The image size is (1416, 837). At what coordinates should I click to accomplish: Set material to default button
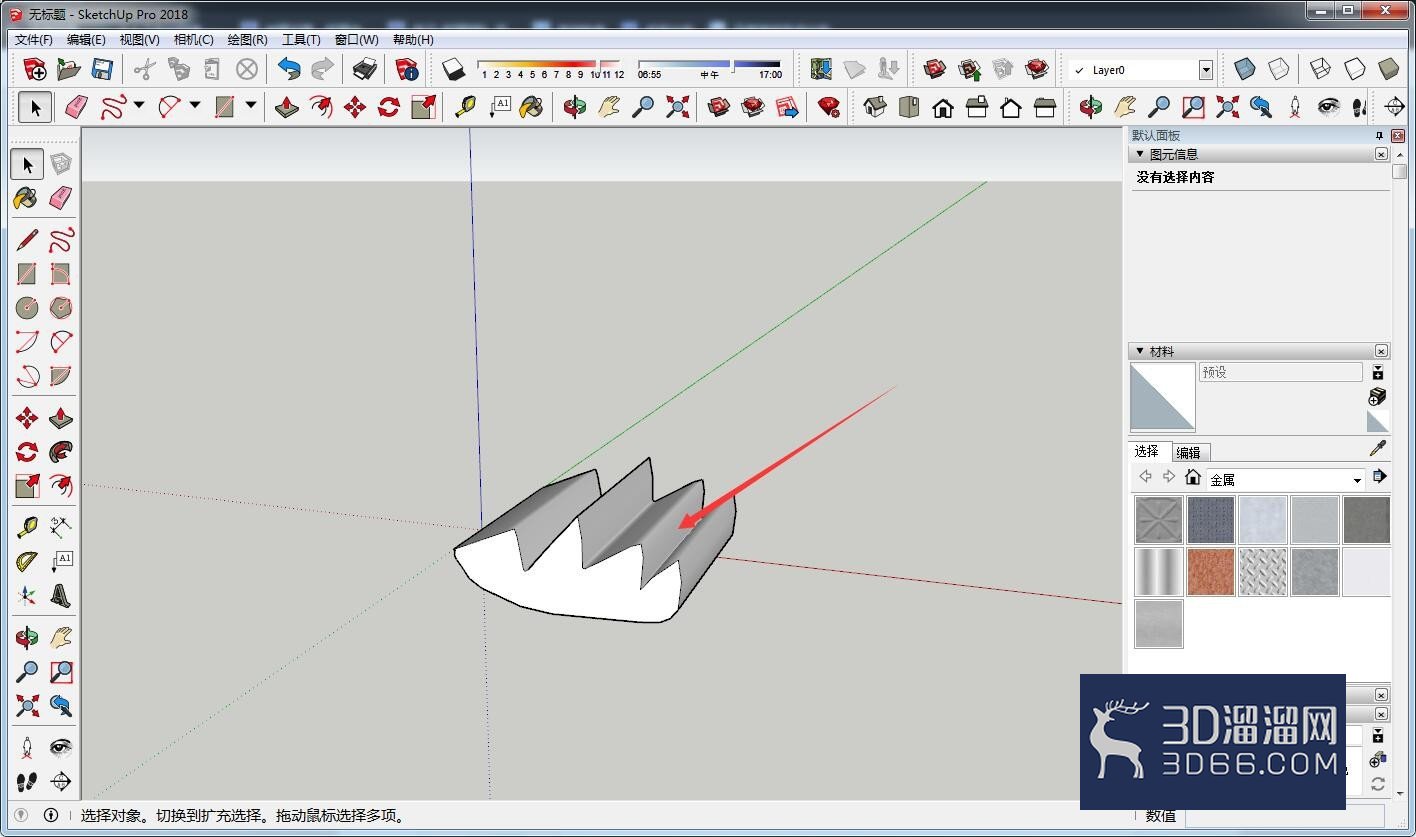(x=1378, y=421)
